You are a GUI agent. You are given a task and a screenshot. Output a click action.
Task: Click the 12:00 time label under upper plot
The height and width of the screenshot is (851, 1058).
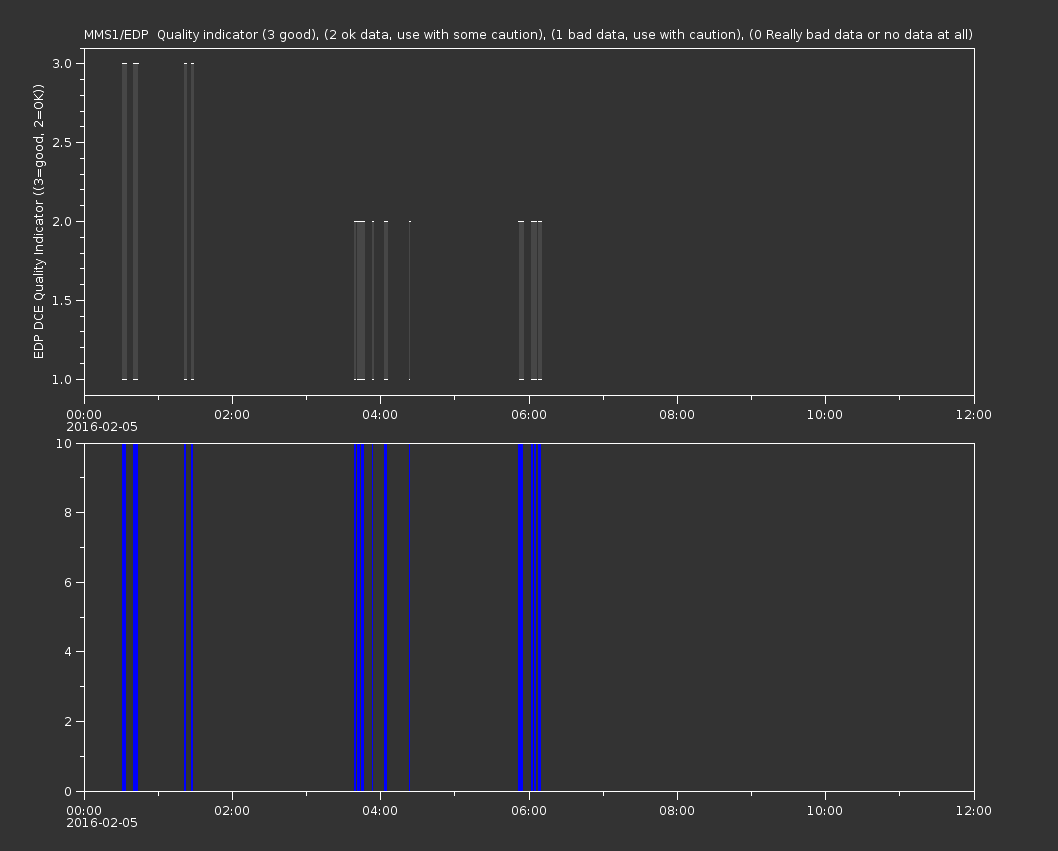(x=974, y=414)
